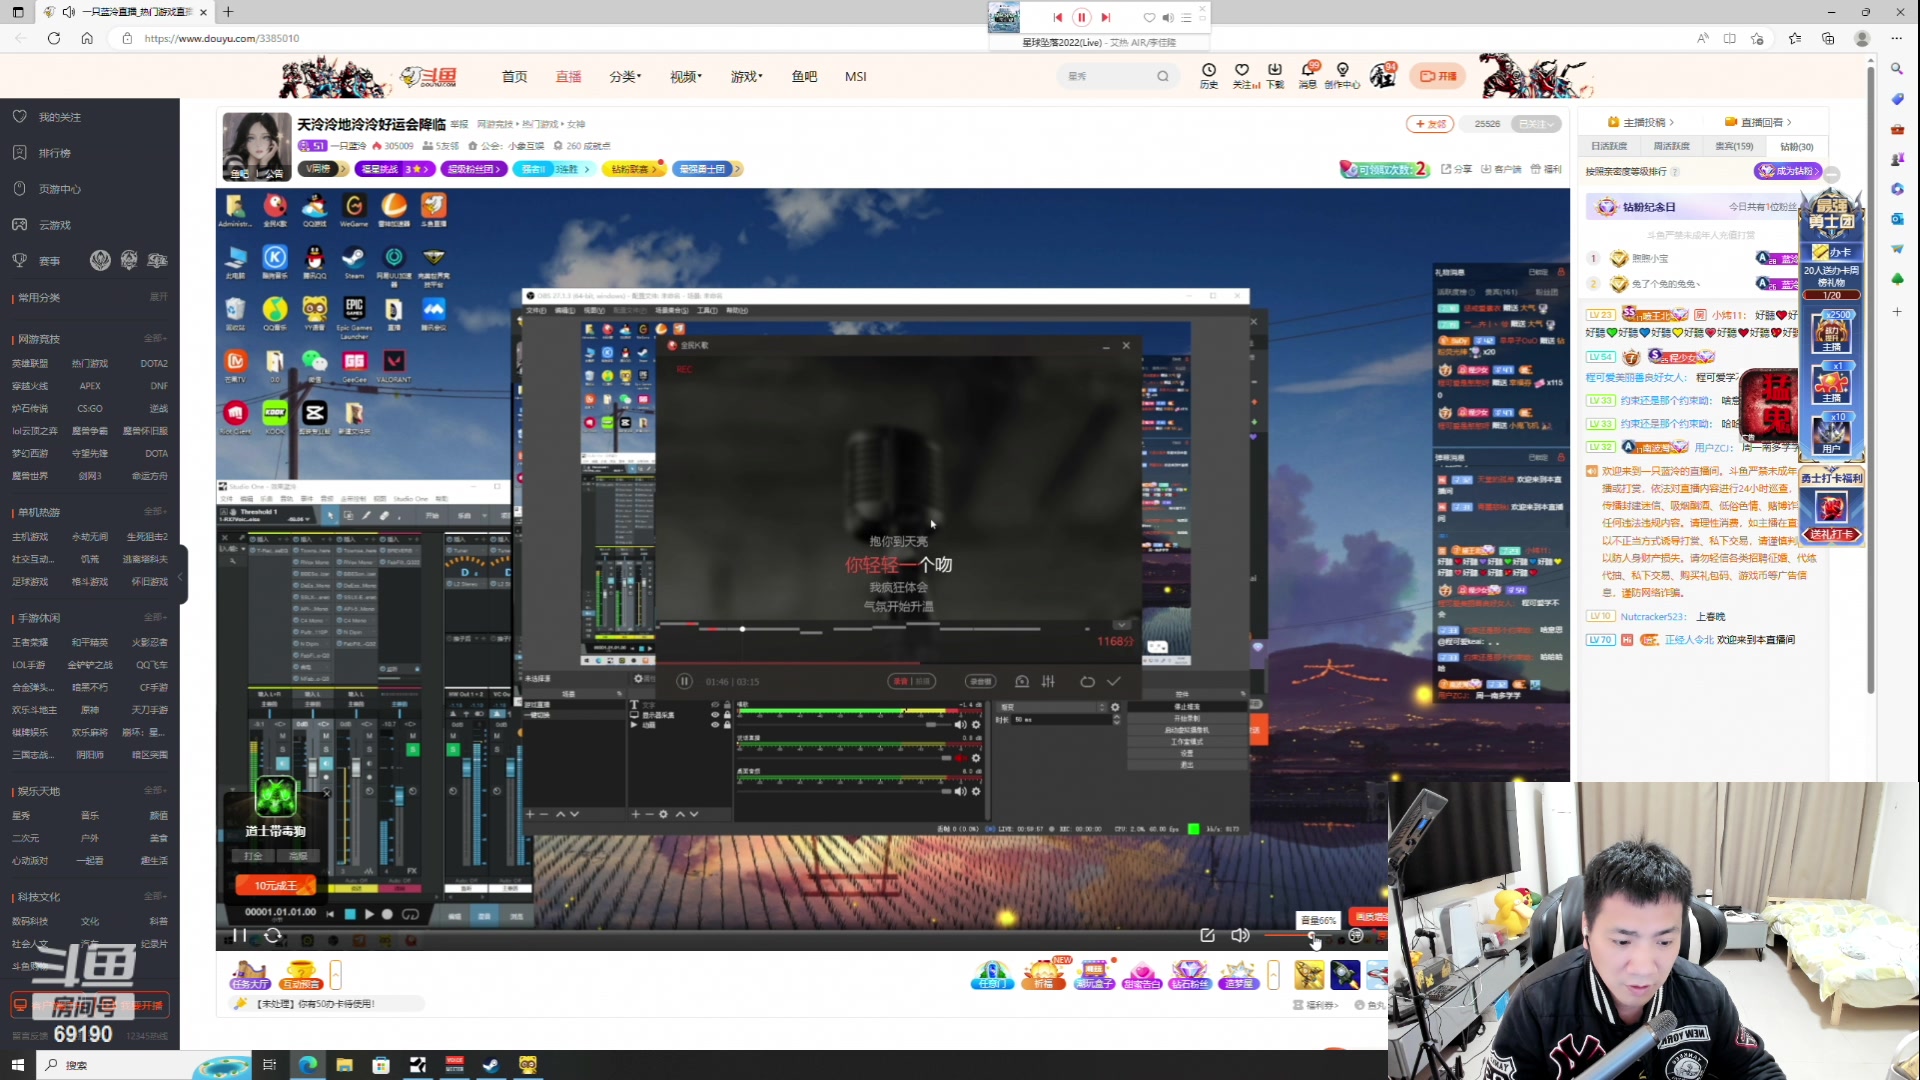Open 英雄联盟 category link

(30, 364)
